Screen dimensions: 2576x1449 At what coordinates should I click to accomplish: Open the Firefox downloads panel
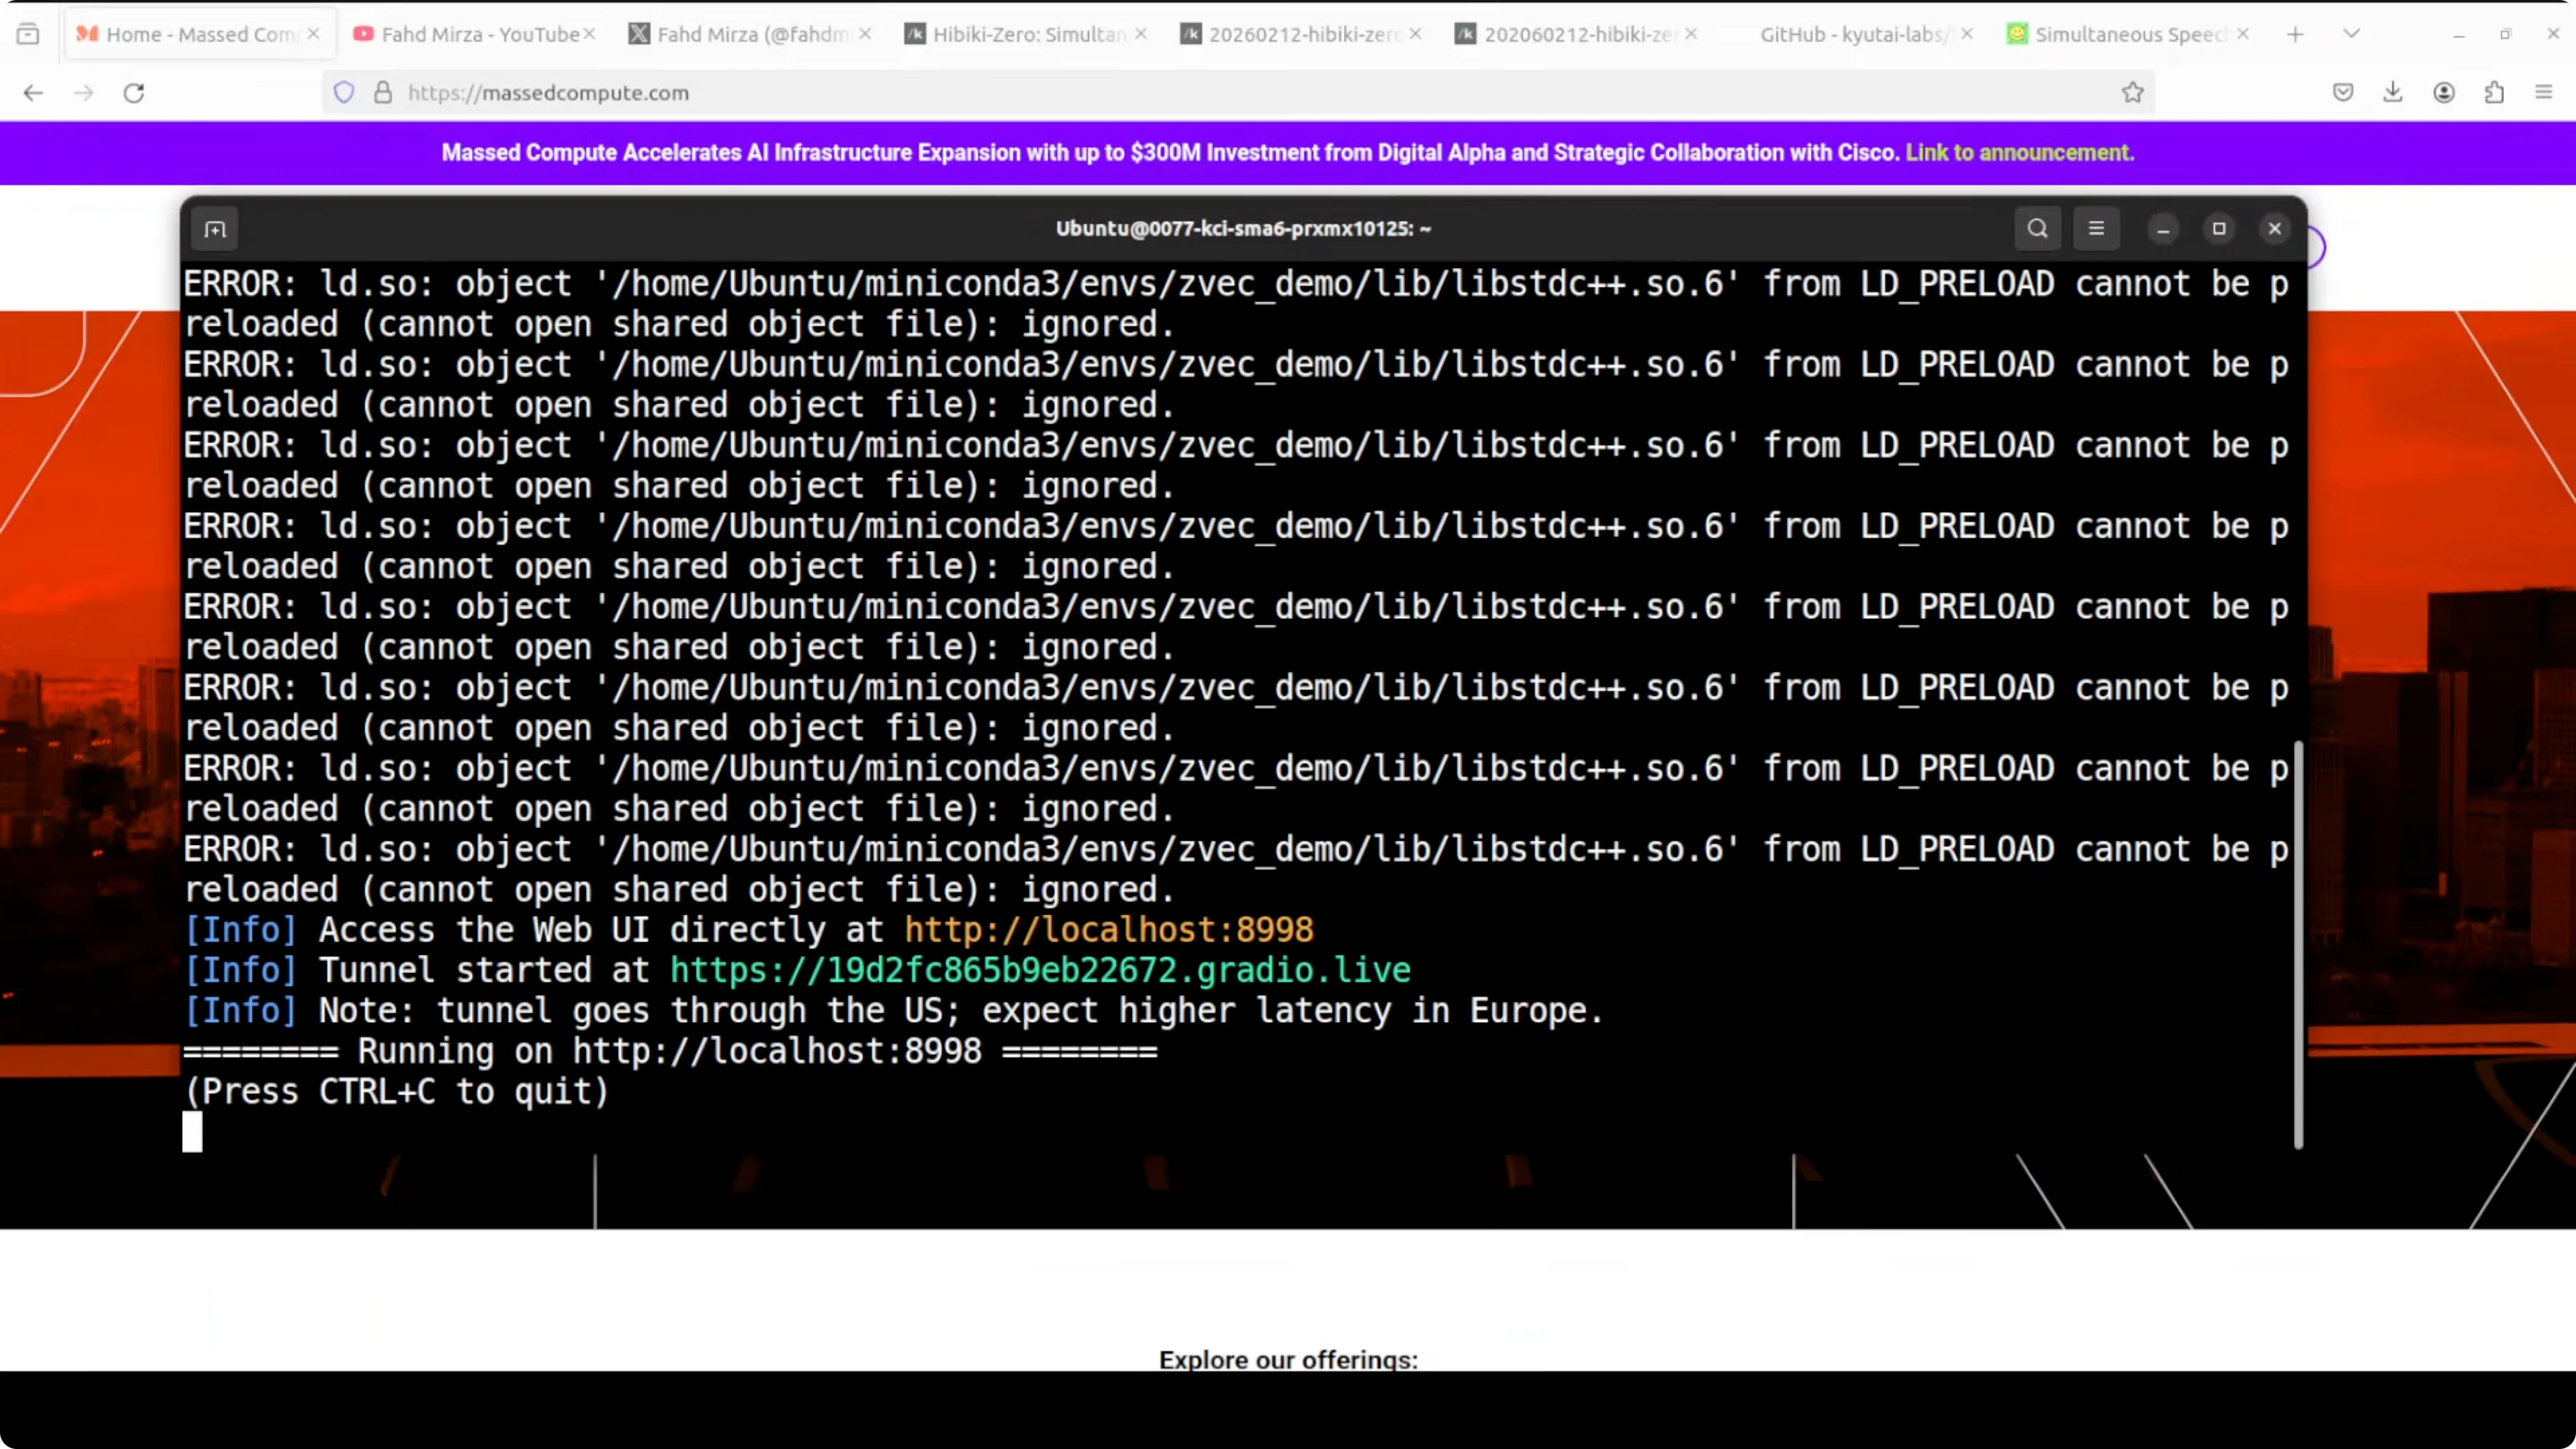click(2392, 93)
